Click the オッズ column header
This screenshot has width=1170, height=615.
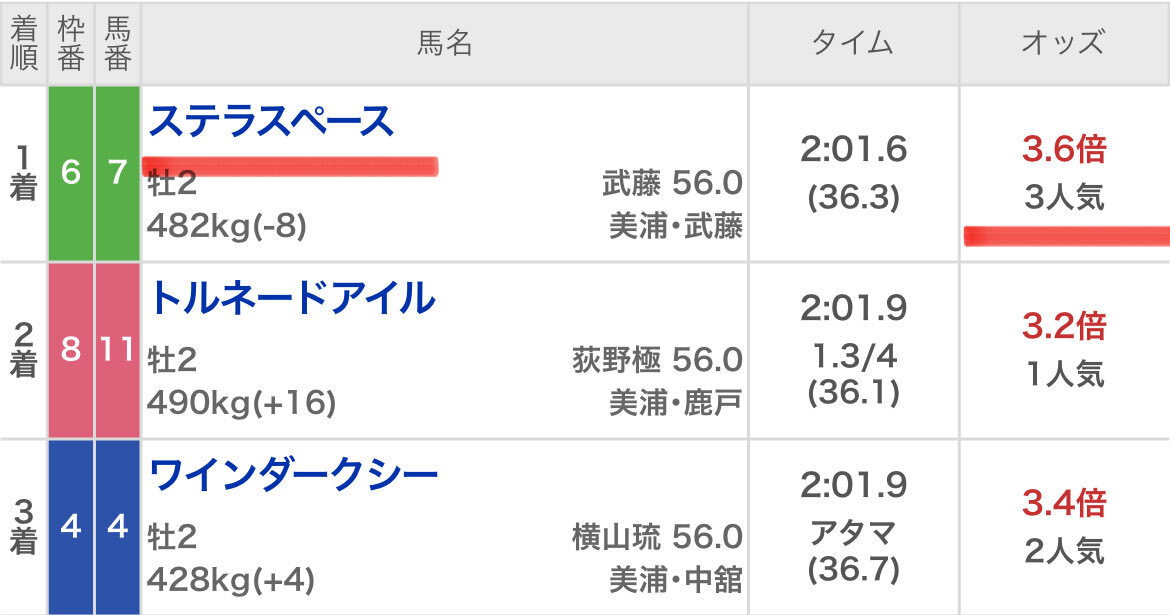(1063, 43)
